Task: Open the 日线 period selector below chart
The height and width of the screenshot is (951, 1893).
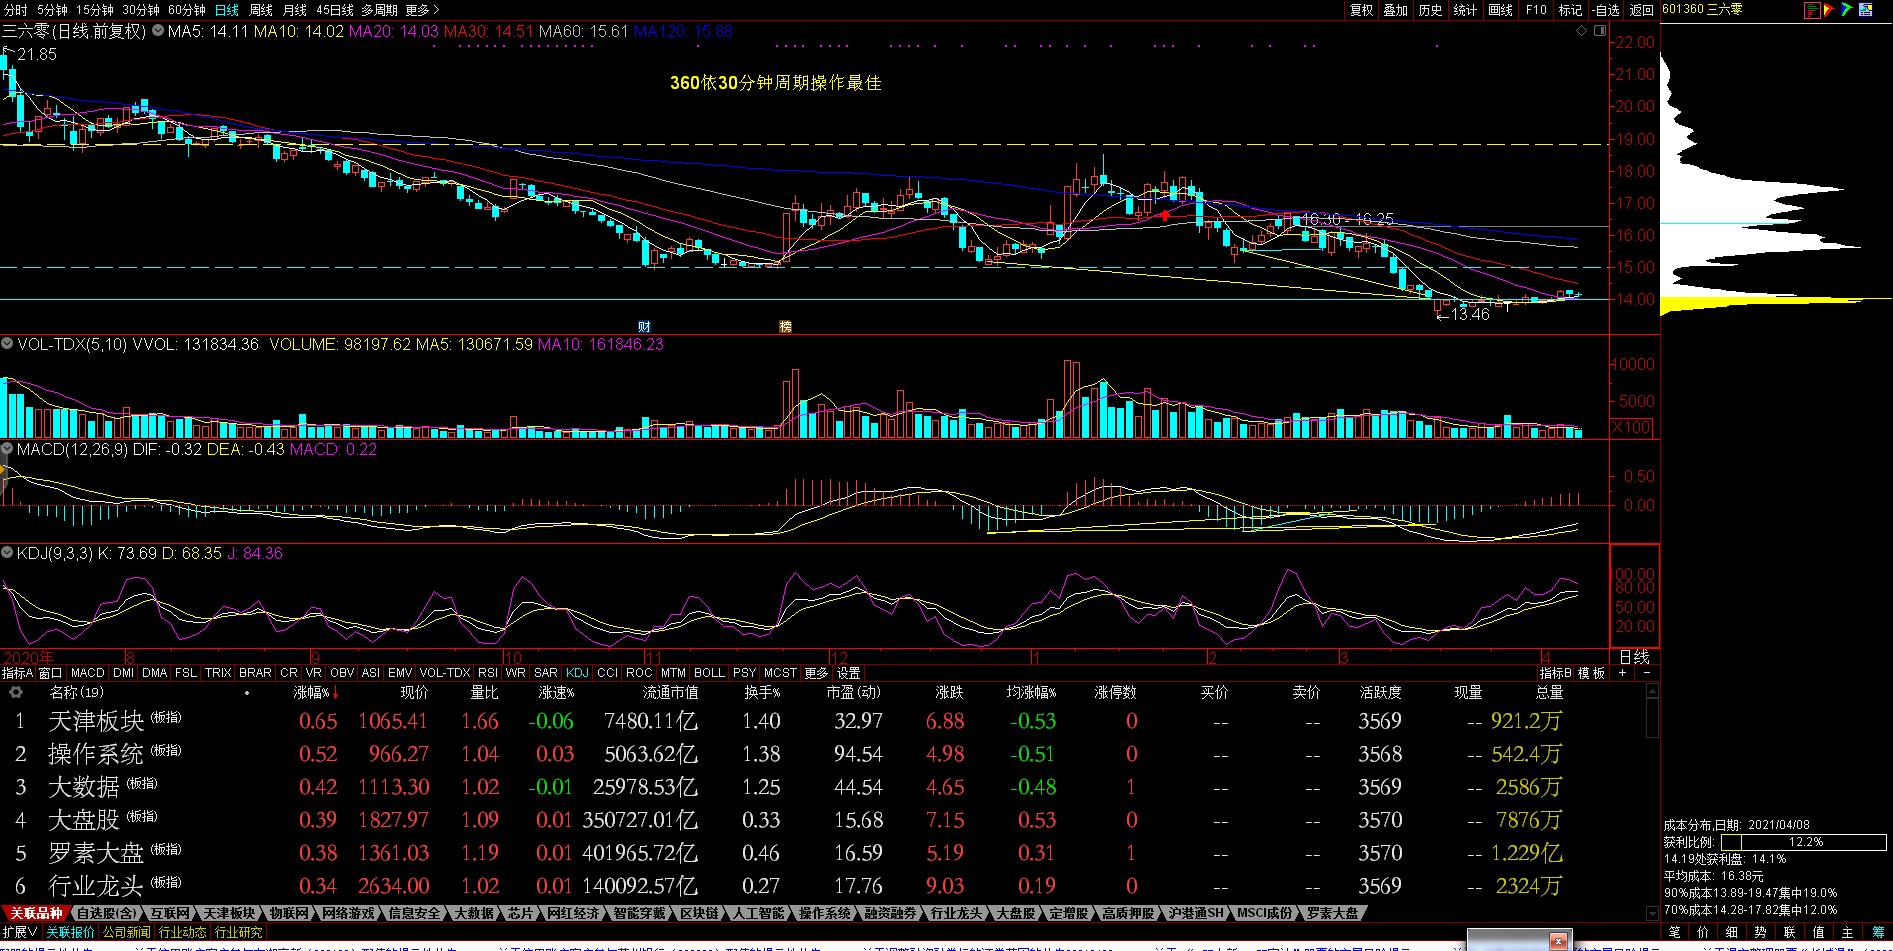Action: pyautogui.click(x=1634, y=657)
